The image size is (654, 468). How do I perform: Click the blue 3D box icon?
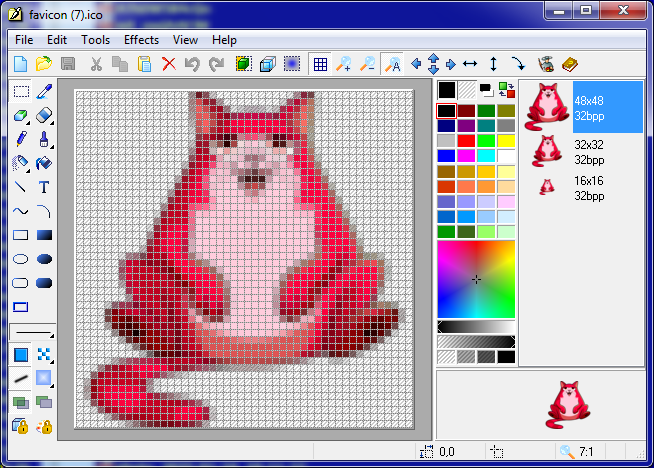coord(267,64)
